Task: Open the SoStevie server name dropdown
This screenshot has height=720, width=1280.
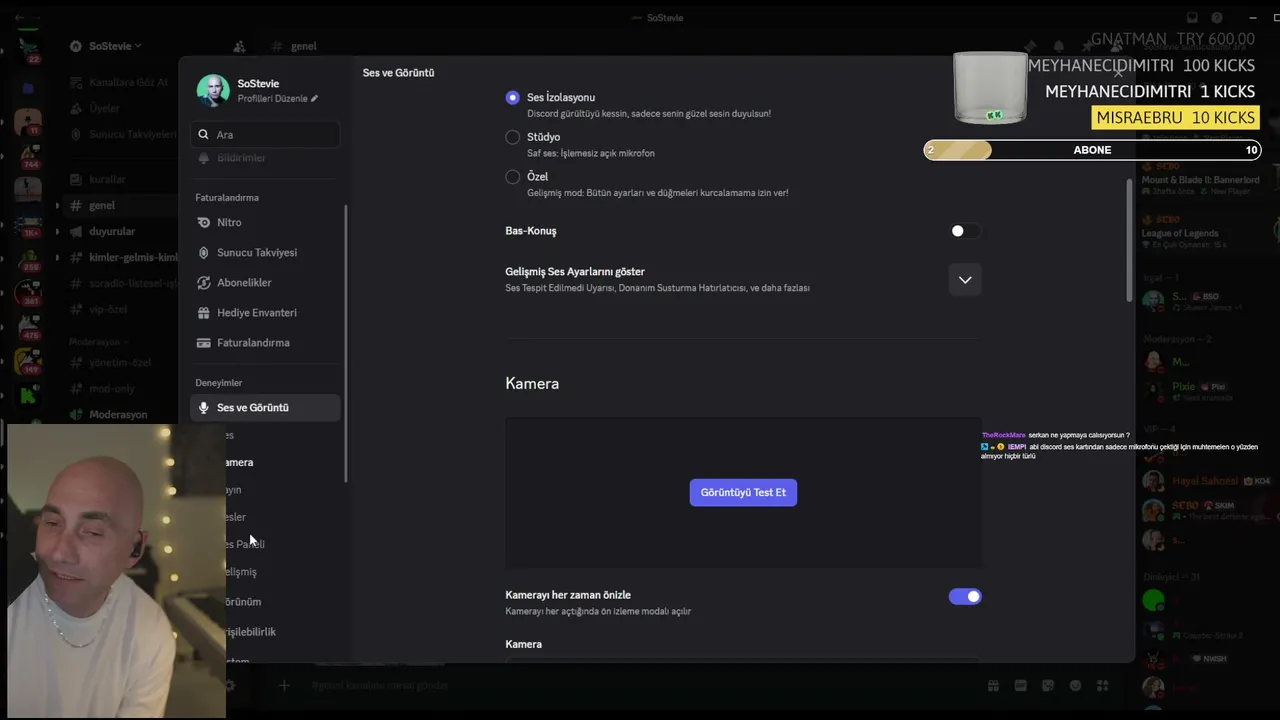Action: [115, 46]
